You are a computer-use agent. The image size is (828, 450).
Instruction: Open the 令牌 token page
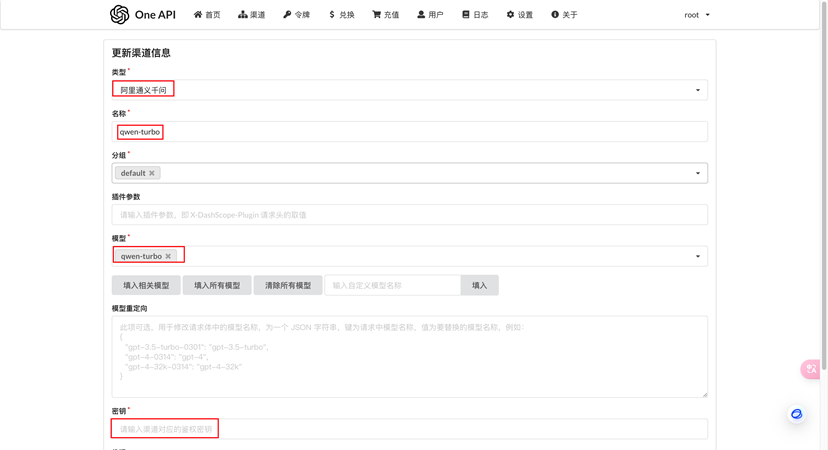(296, 15)
